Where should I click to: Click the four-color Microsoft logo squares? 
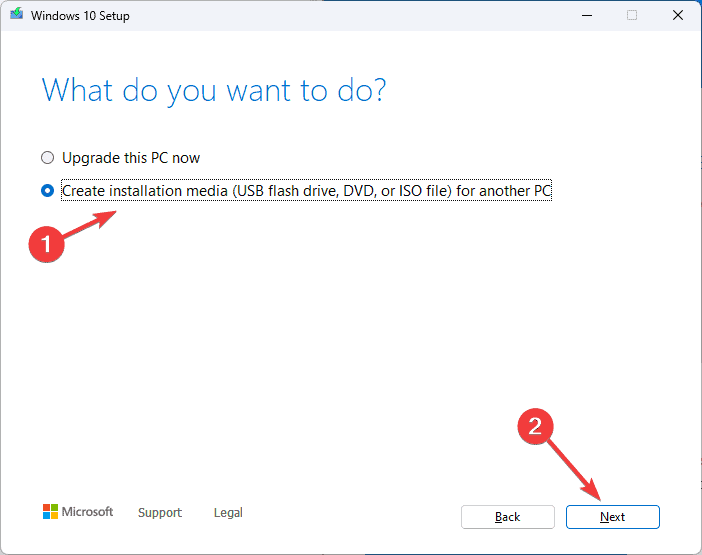point(50,512)
